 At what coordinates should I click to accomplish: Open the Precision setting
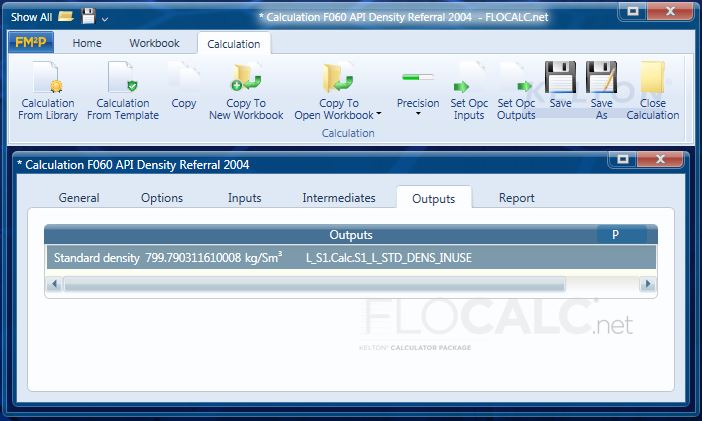point(418,89)
